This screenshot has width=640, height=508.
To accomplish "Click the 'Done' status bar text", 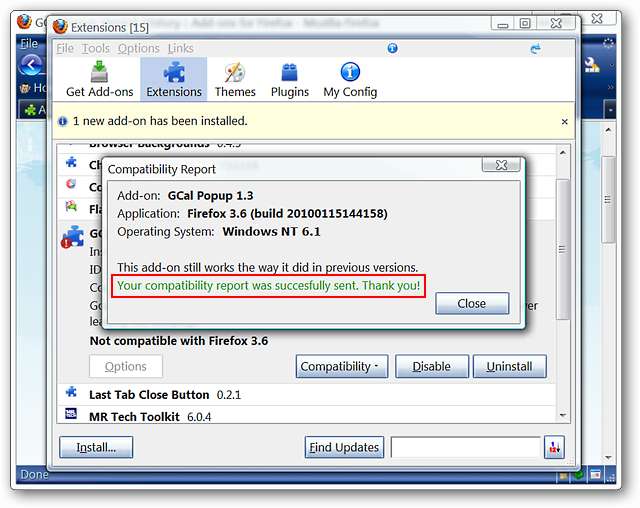I will [34, 474].
